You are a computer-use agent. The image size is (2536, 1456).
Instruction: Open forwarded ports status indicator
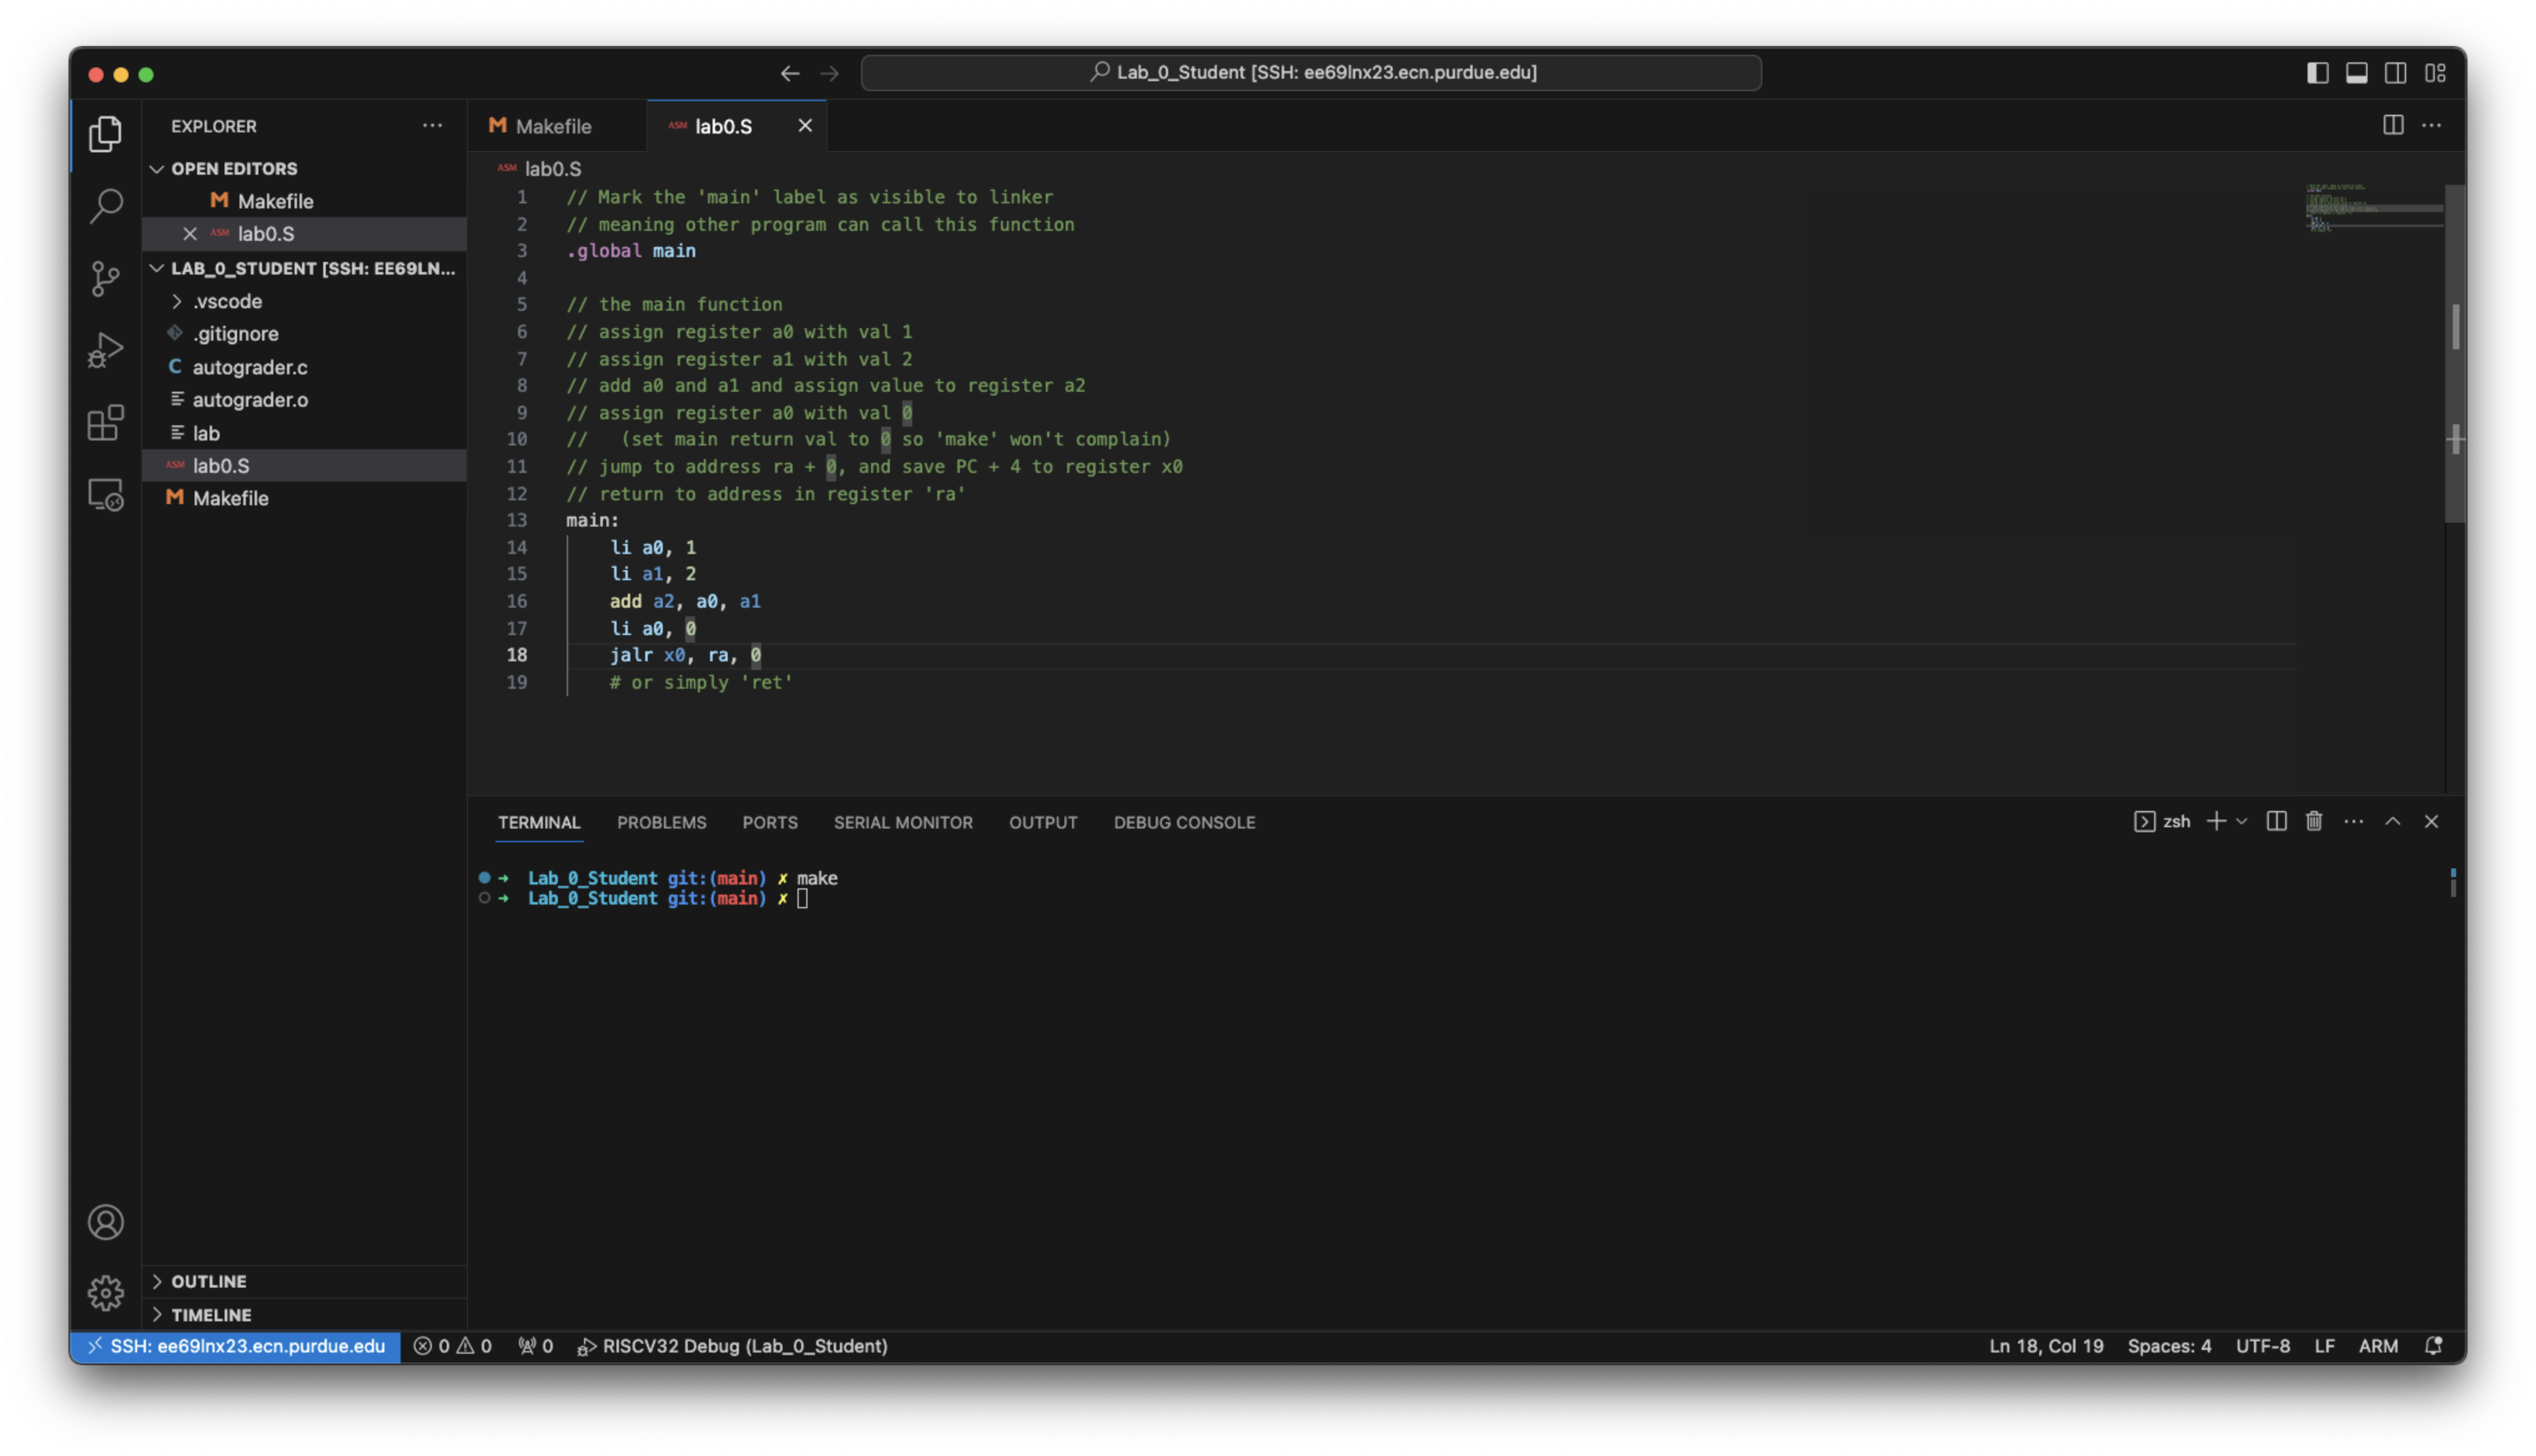point(535,1346)
